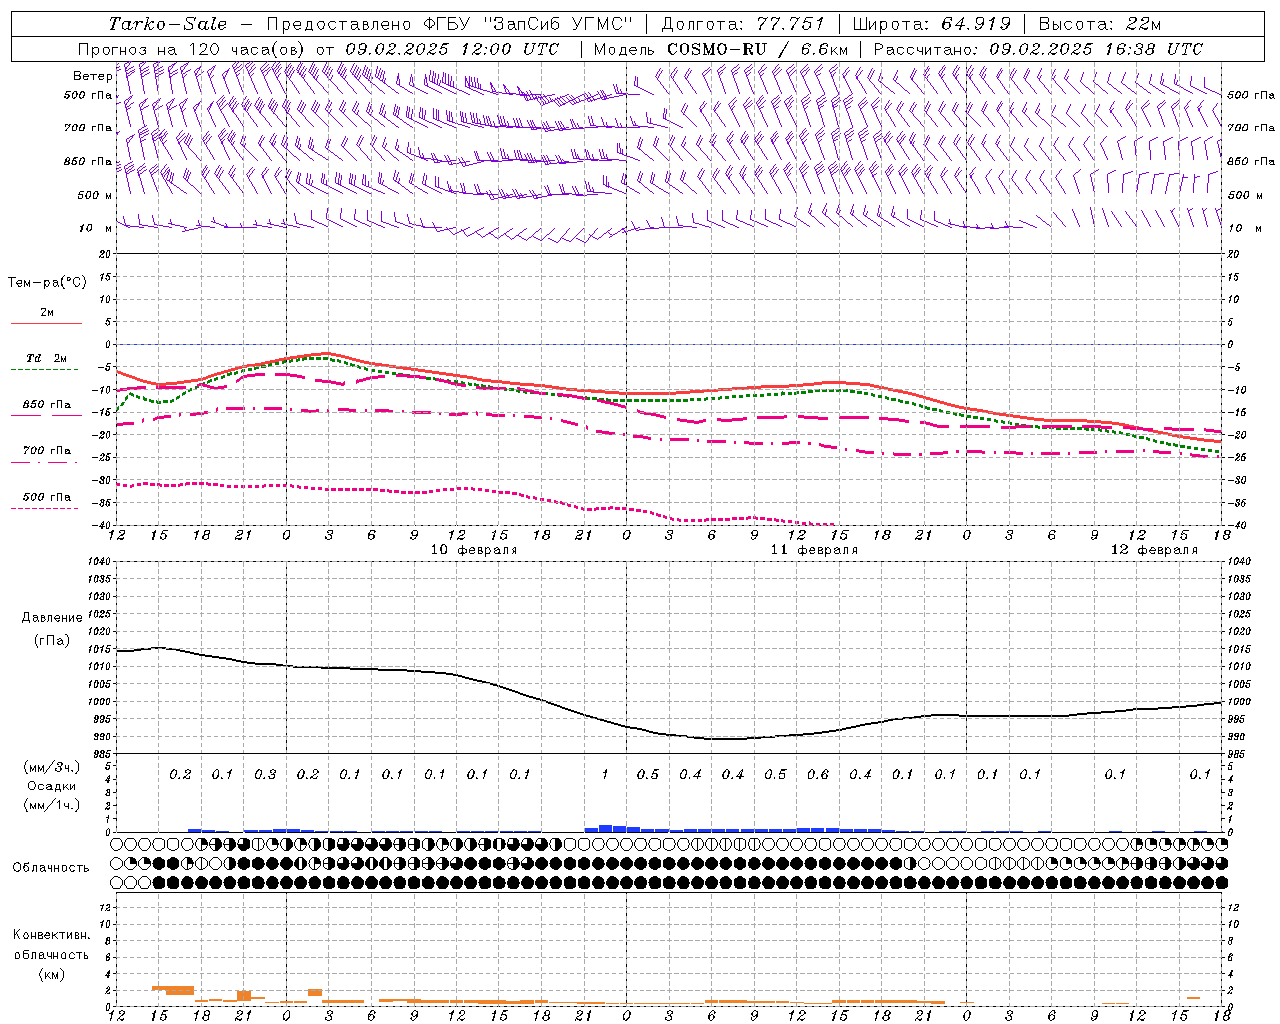Click the computed timestamp 09.02.2025 16:38 UTC
1280x1024 pixels.
(x=1096, y=48)
